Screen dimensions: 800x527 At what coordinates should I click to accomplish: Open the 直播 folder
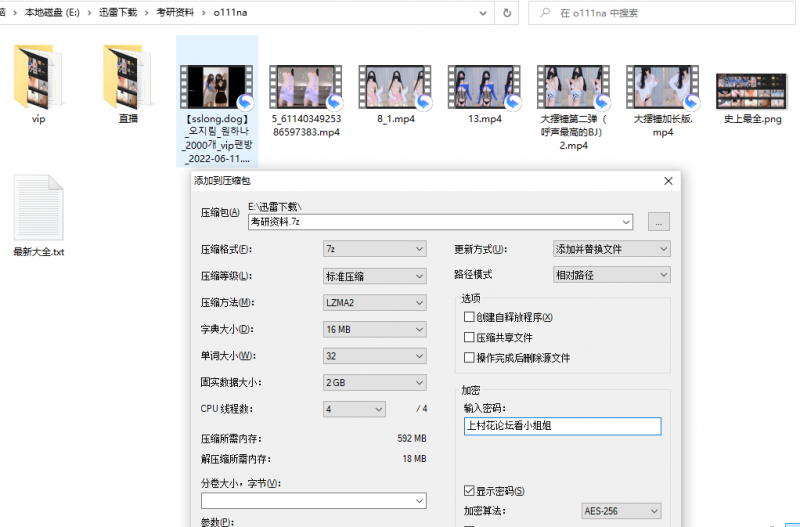click(x=128, y=80)
